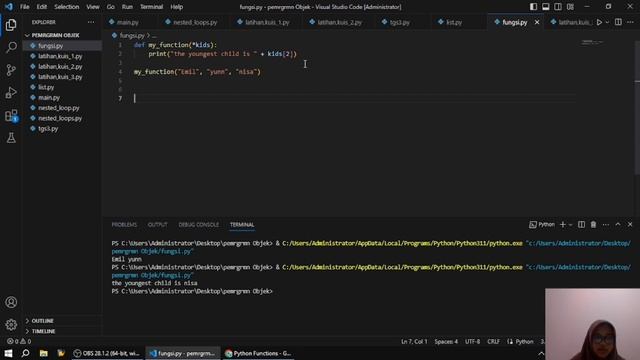Open latihan_kuis_3.py in the explorer
Image resolution: width=640 pixels, height=360 pixels.
pos(60,77)
